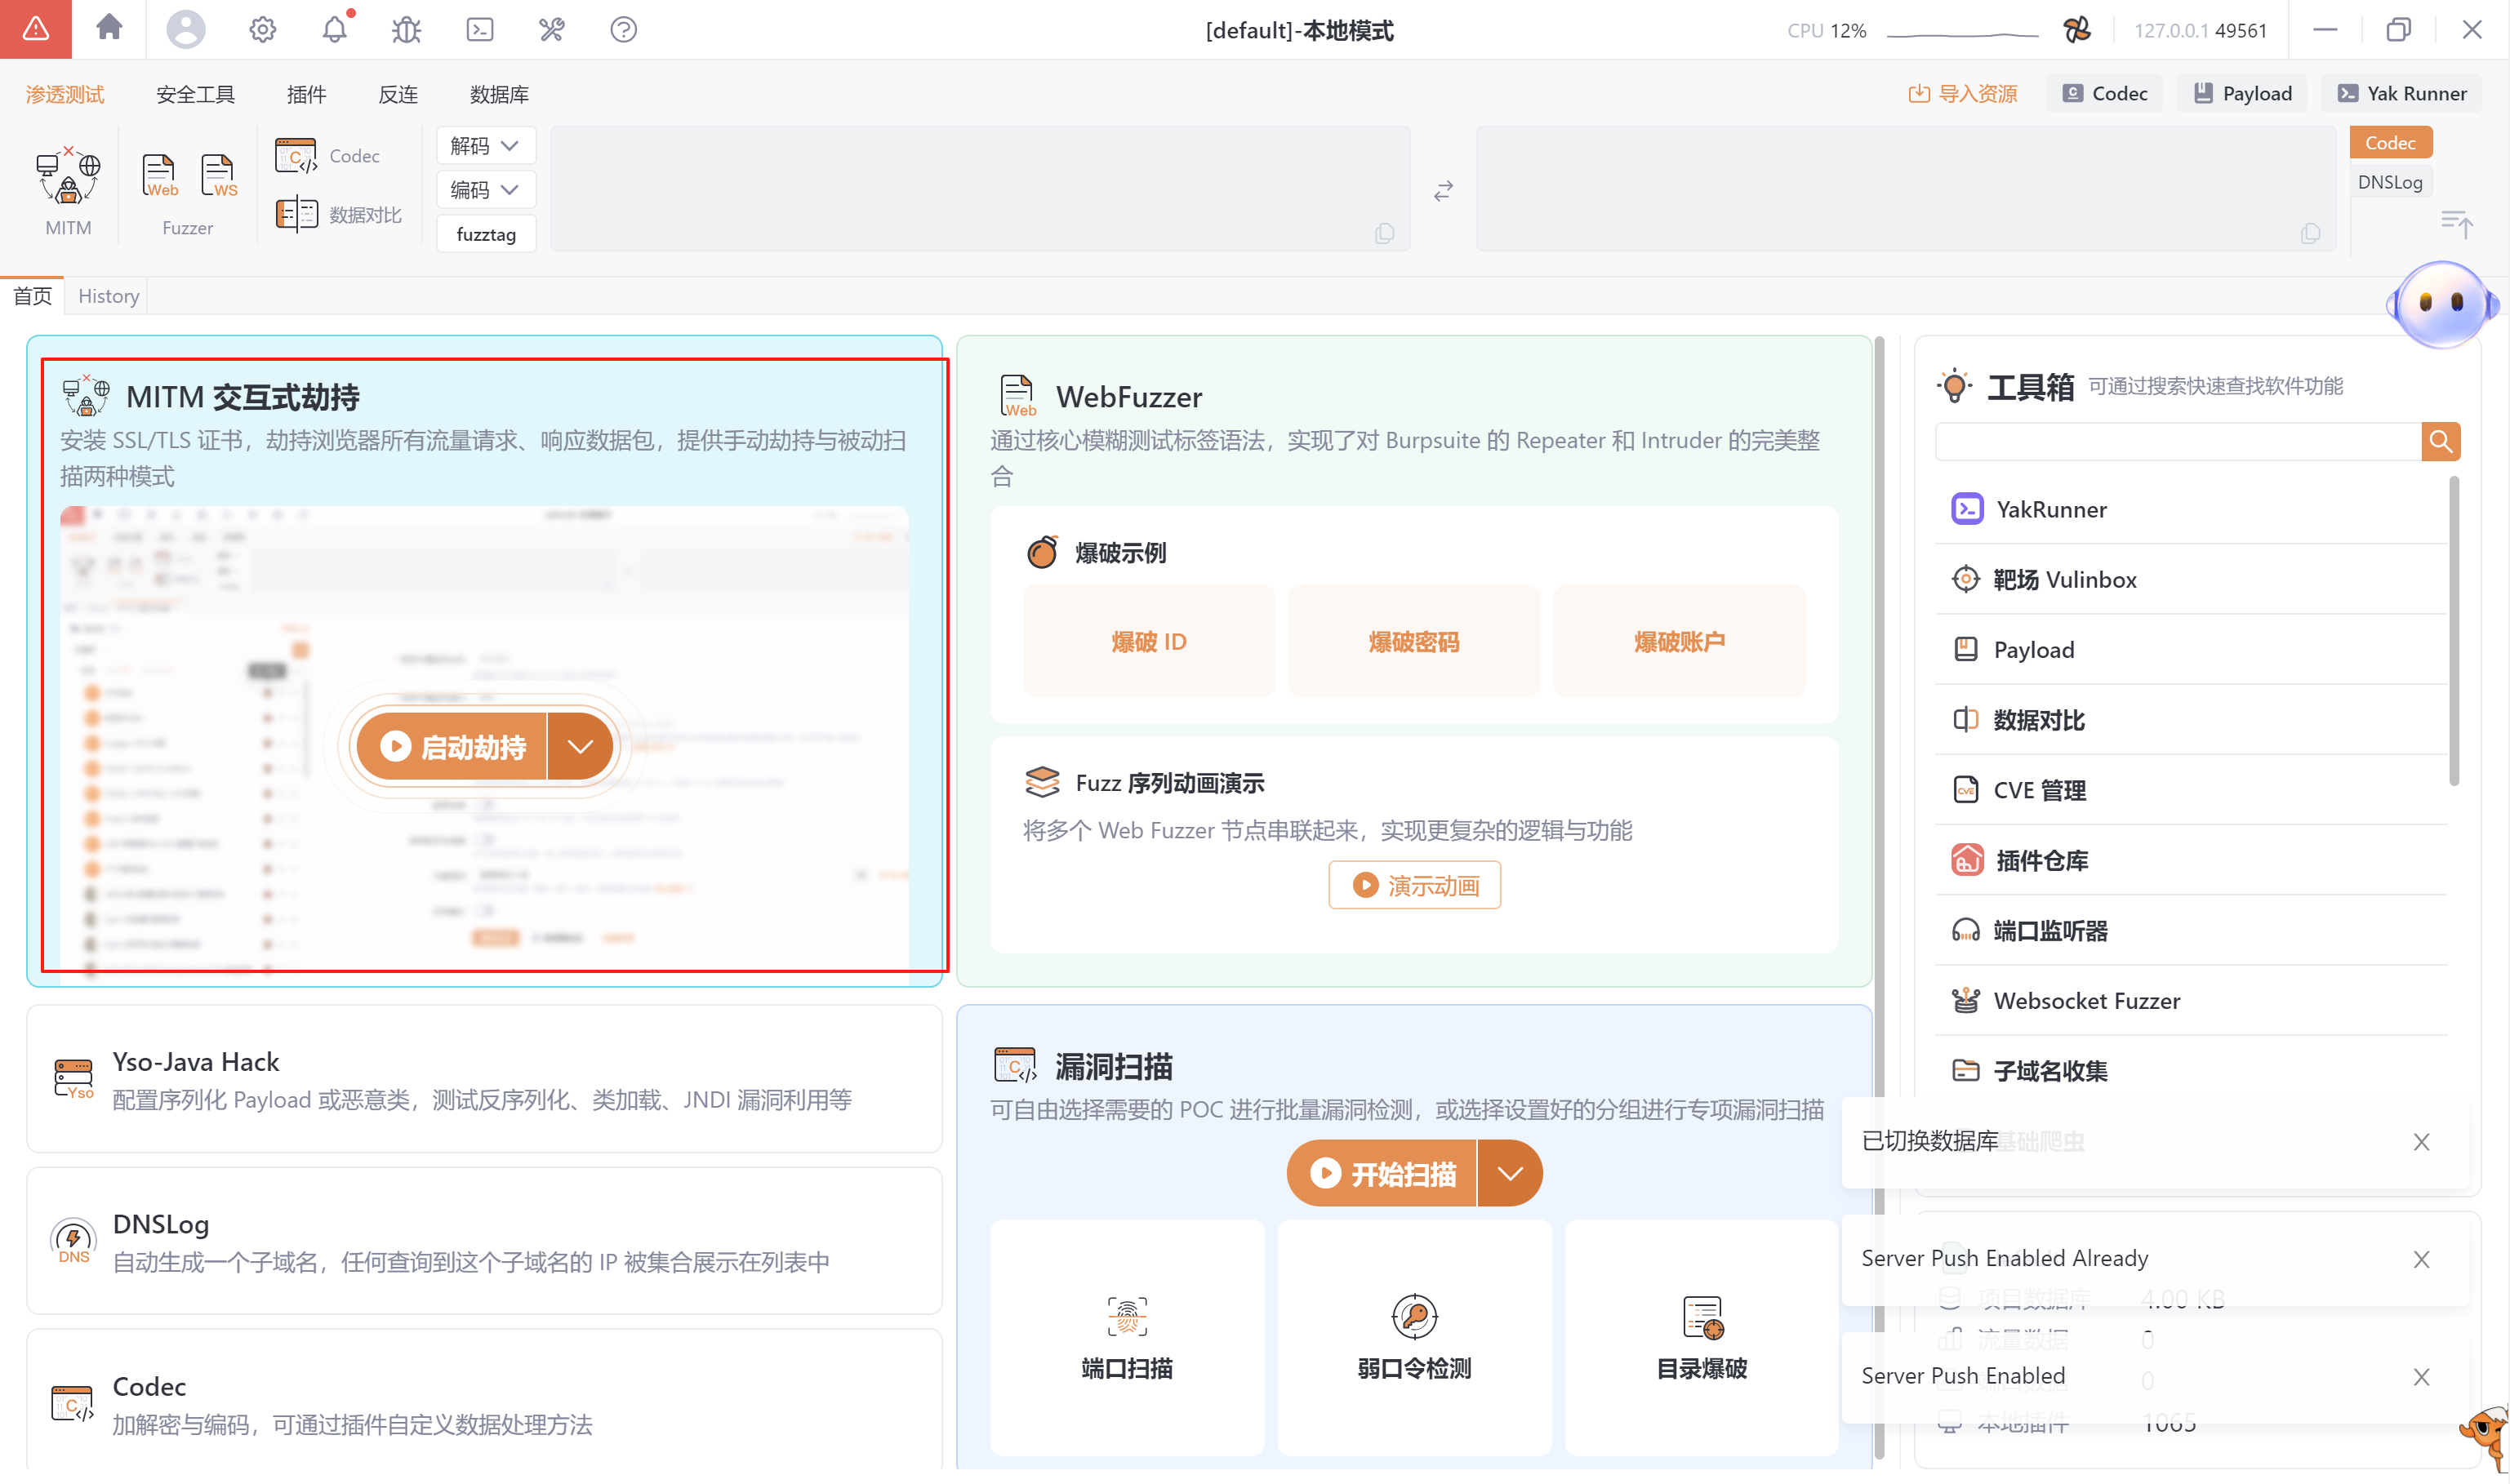The image size is (2510, 1484).
Task: Click the help question mark icon
Action: (x=623, y=29)
